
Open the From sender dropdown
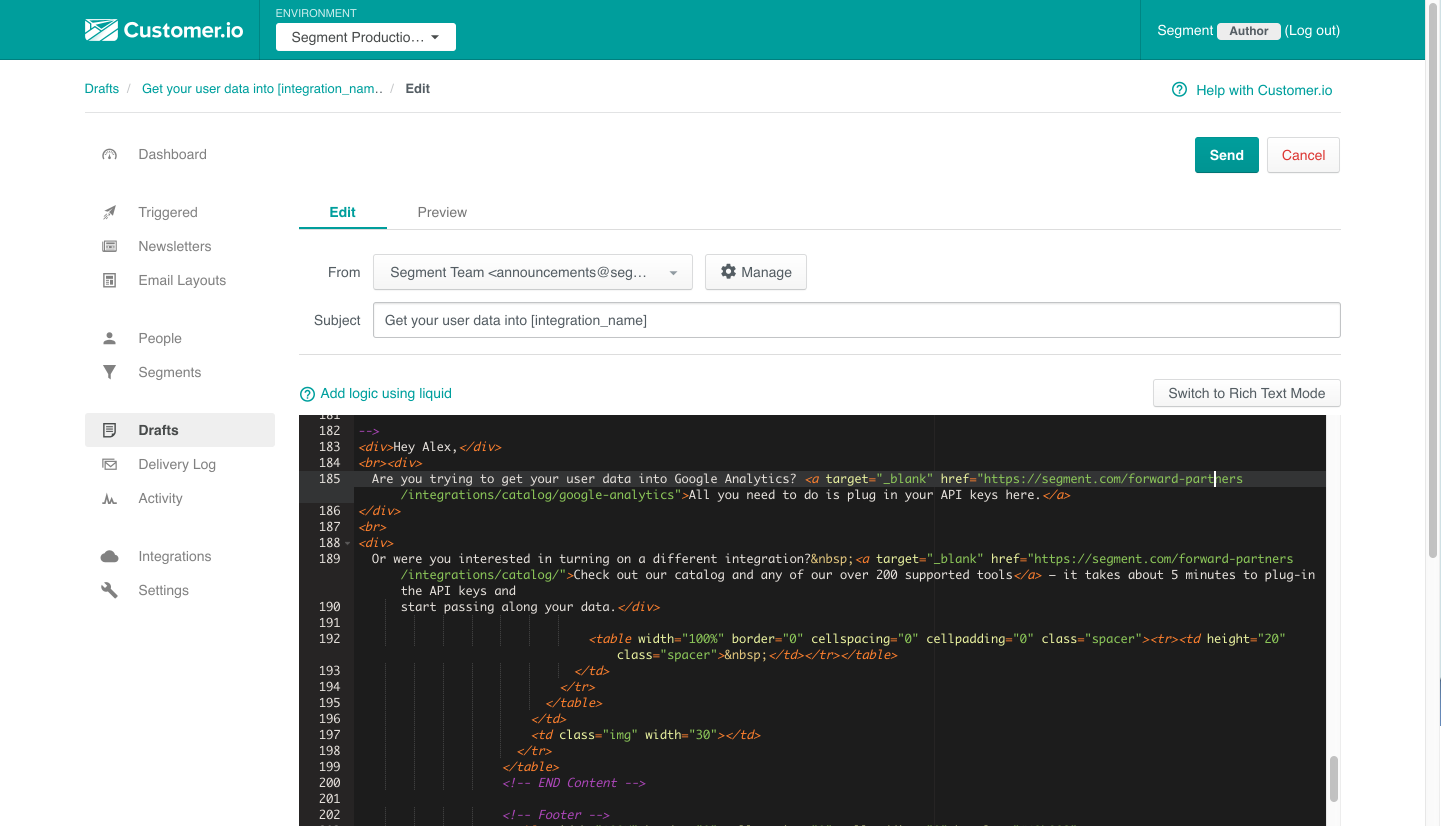pos(533,272)
